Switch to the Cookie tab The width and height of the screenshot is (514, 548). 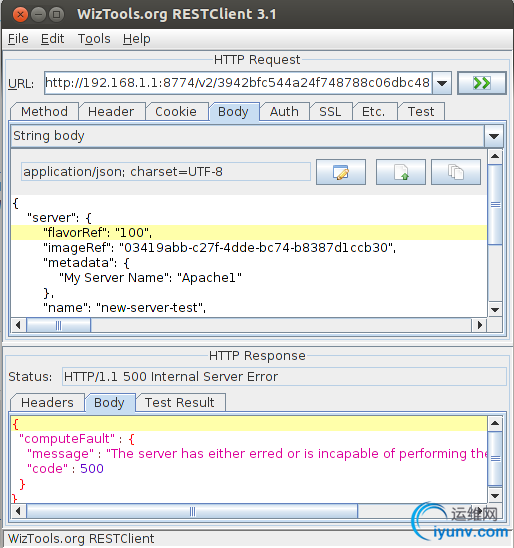point(176,111)
